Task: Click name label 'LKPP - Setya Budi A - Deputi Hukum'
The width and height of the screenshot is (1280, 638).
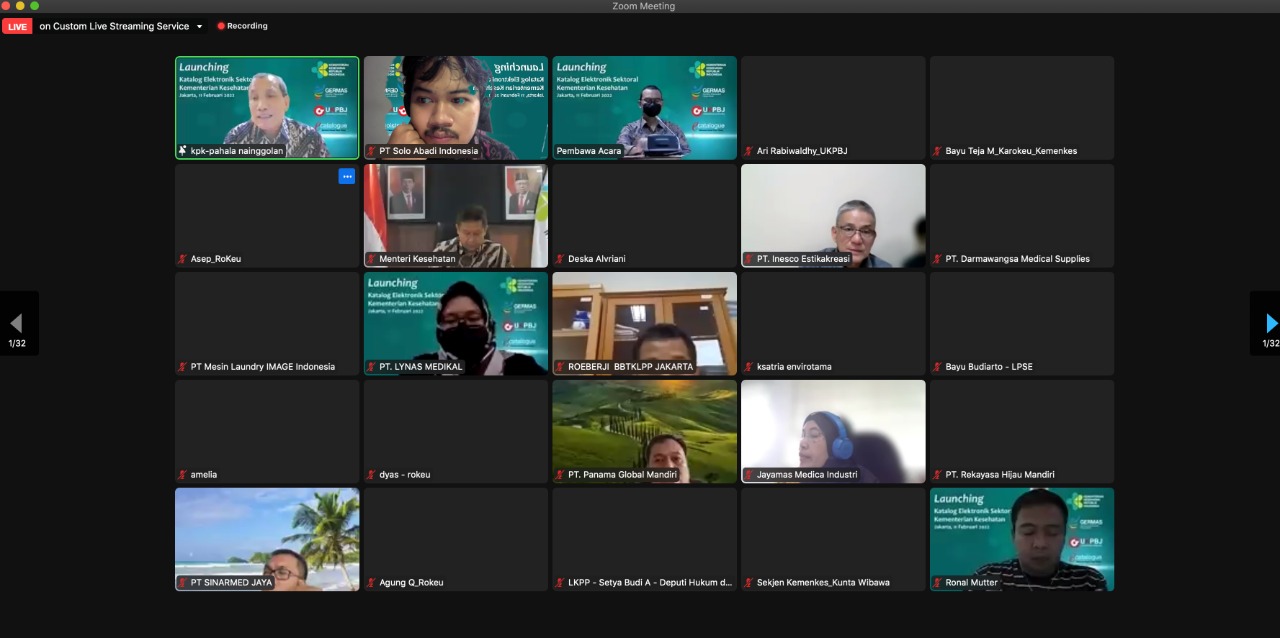Action: (650, 583)
